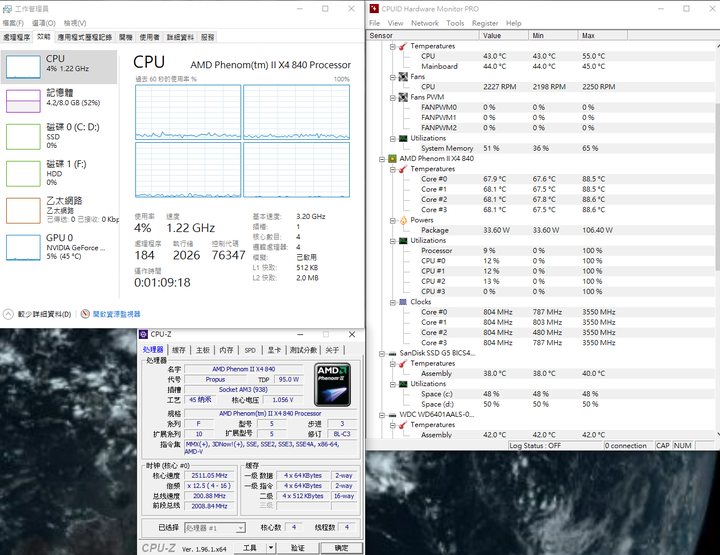Open 選項(O) menu in Task Manager
This screenshot has height=555, width=720.
44,23
